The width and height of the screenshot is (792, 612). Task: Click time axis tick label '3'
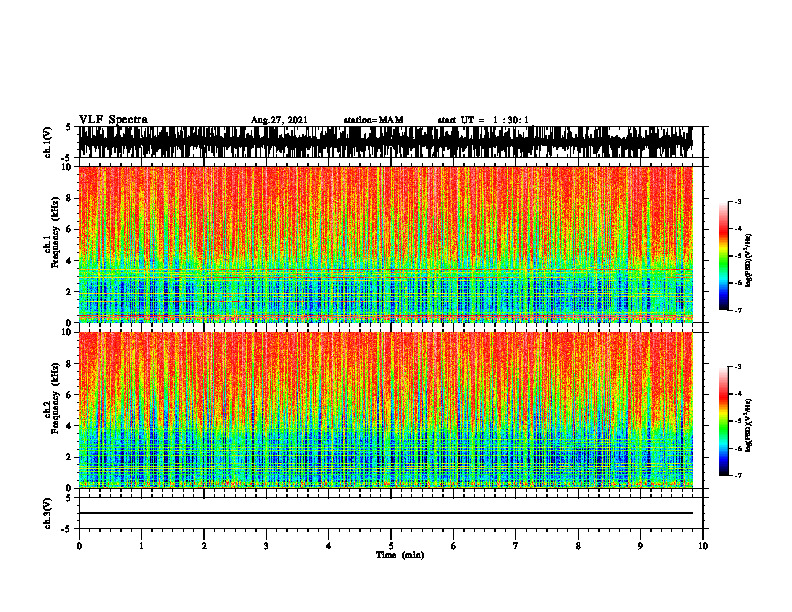coord(266,546)
